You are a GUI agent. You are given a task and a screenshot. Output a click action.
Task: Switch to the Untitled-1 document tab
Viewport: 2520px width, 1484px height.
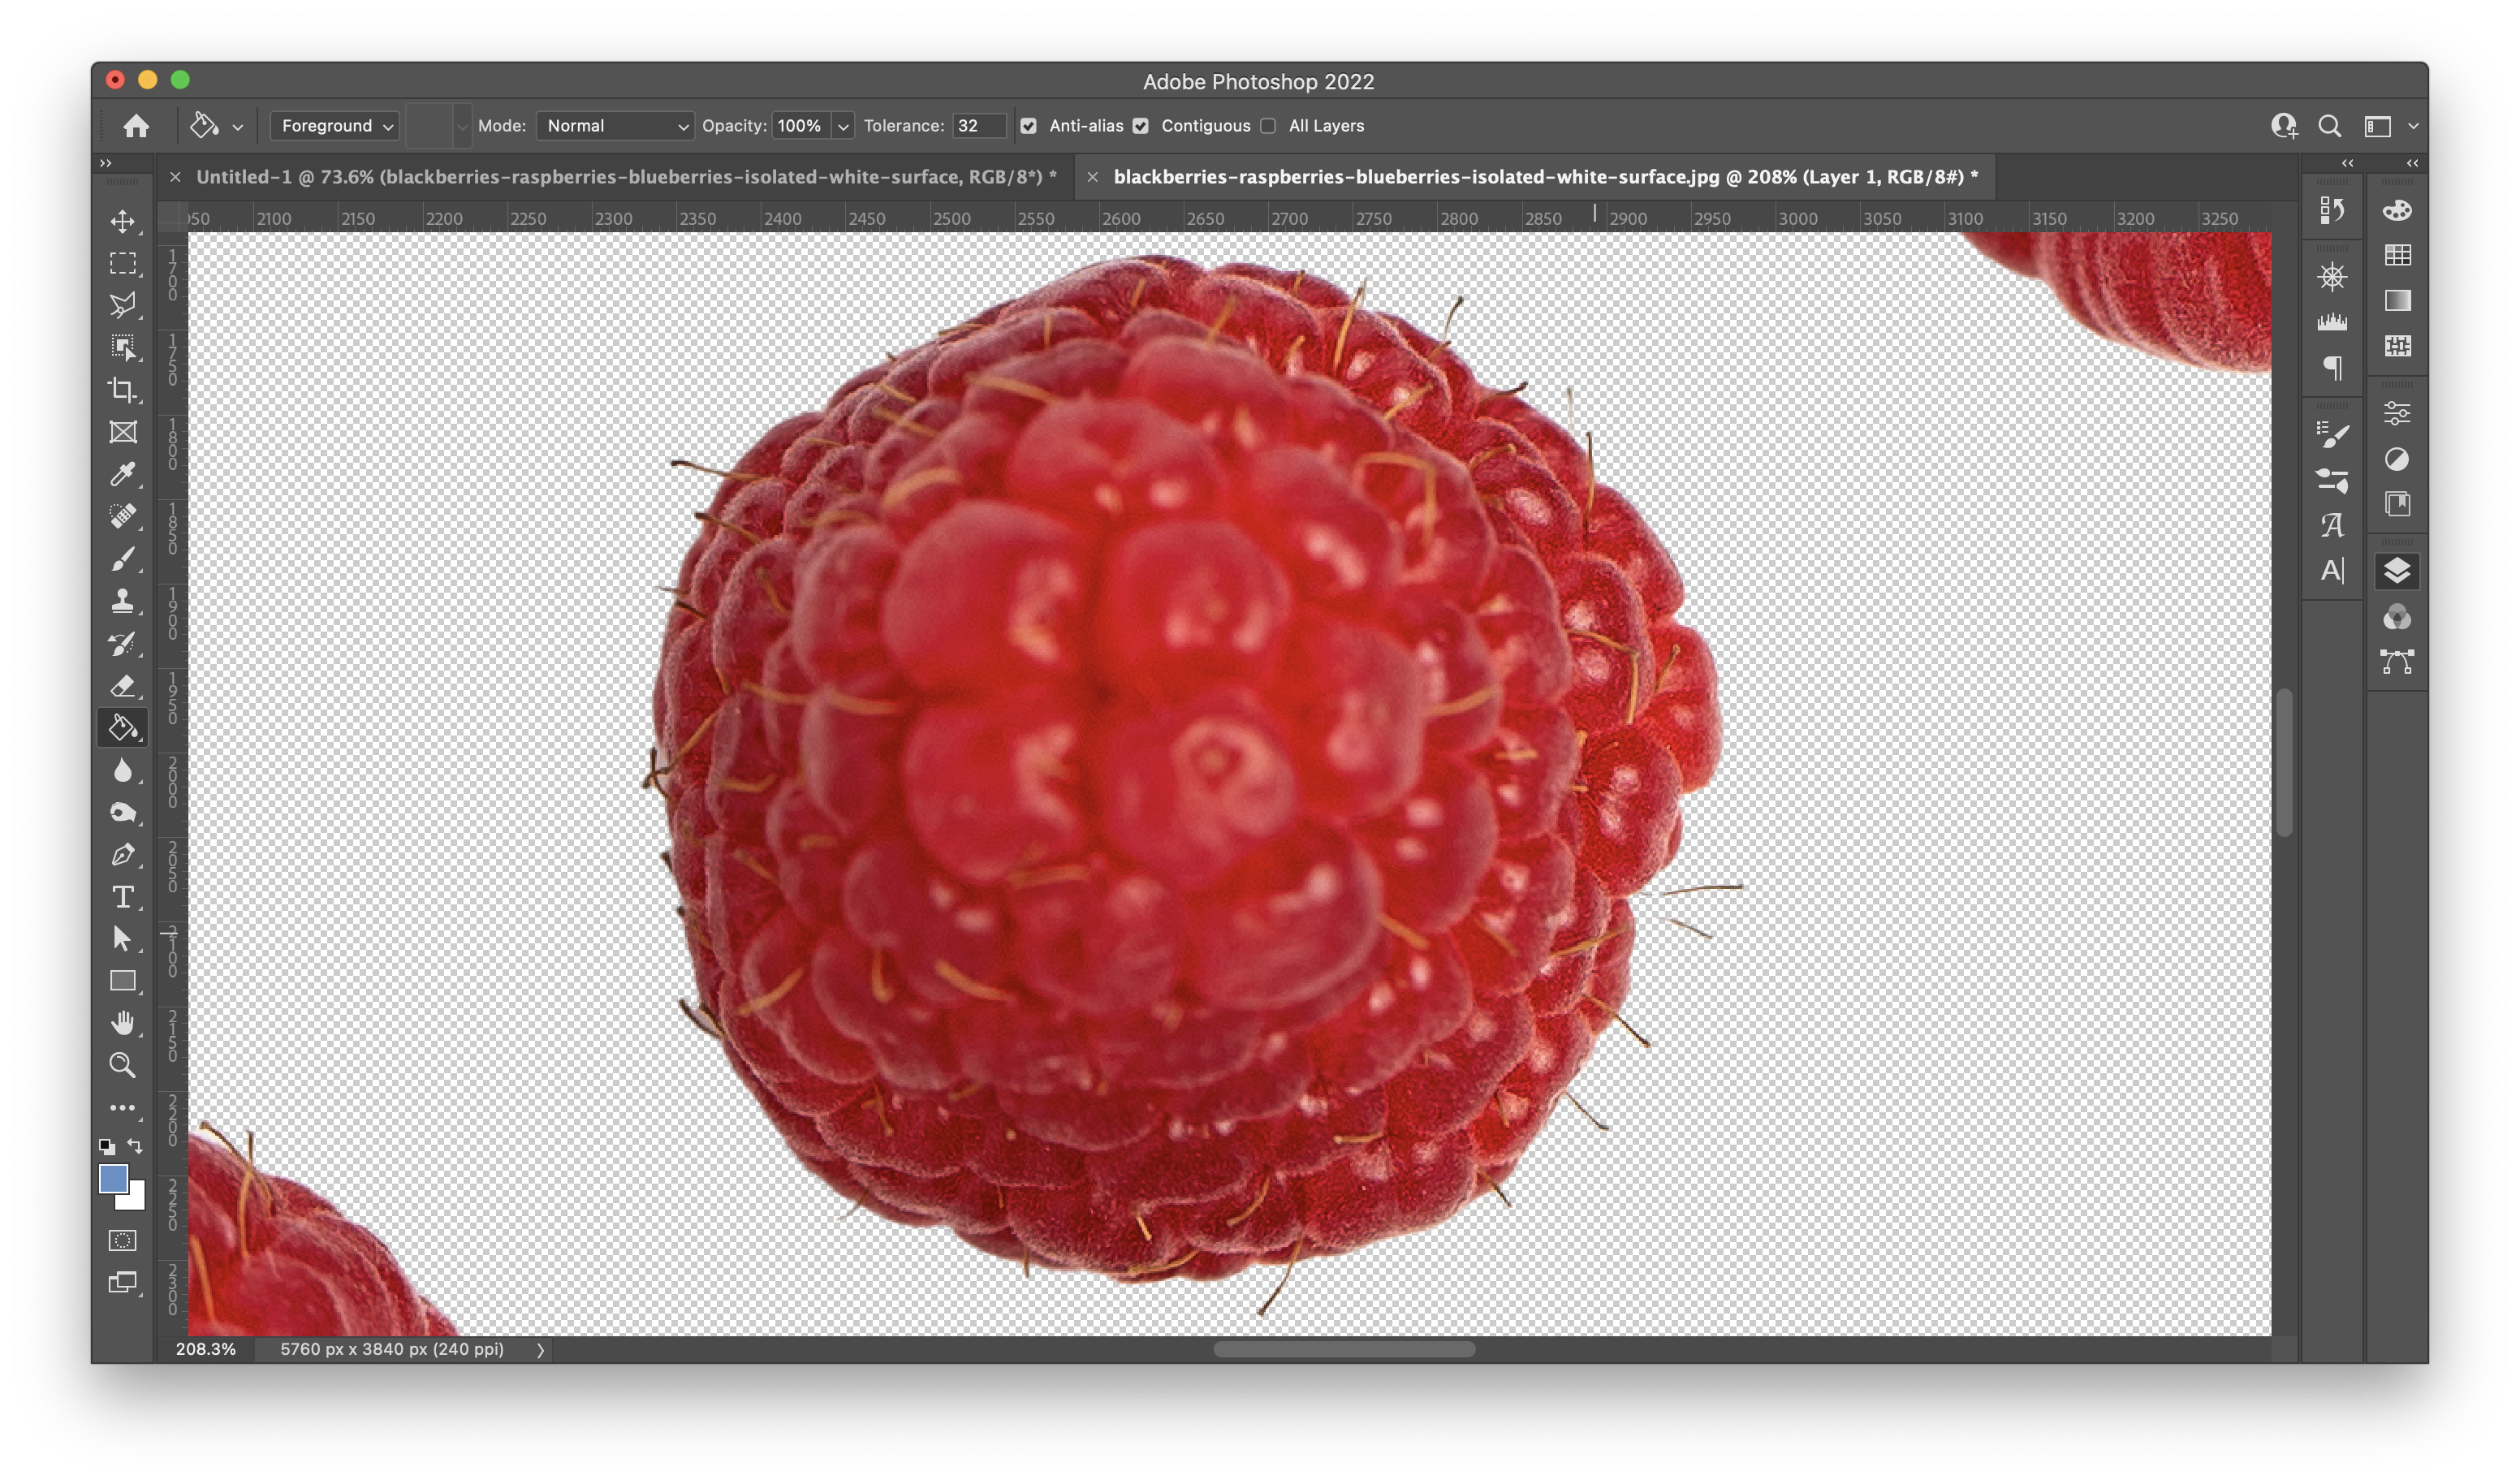click(x=620, y=177)
